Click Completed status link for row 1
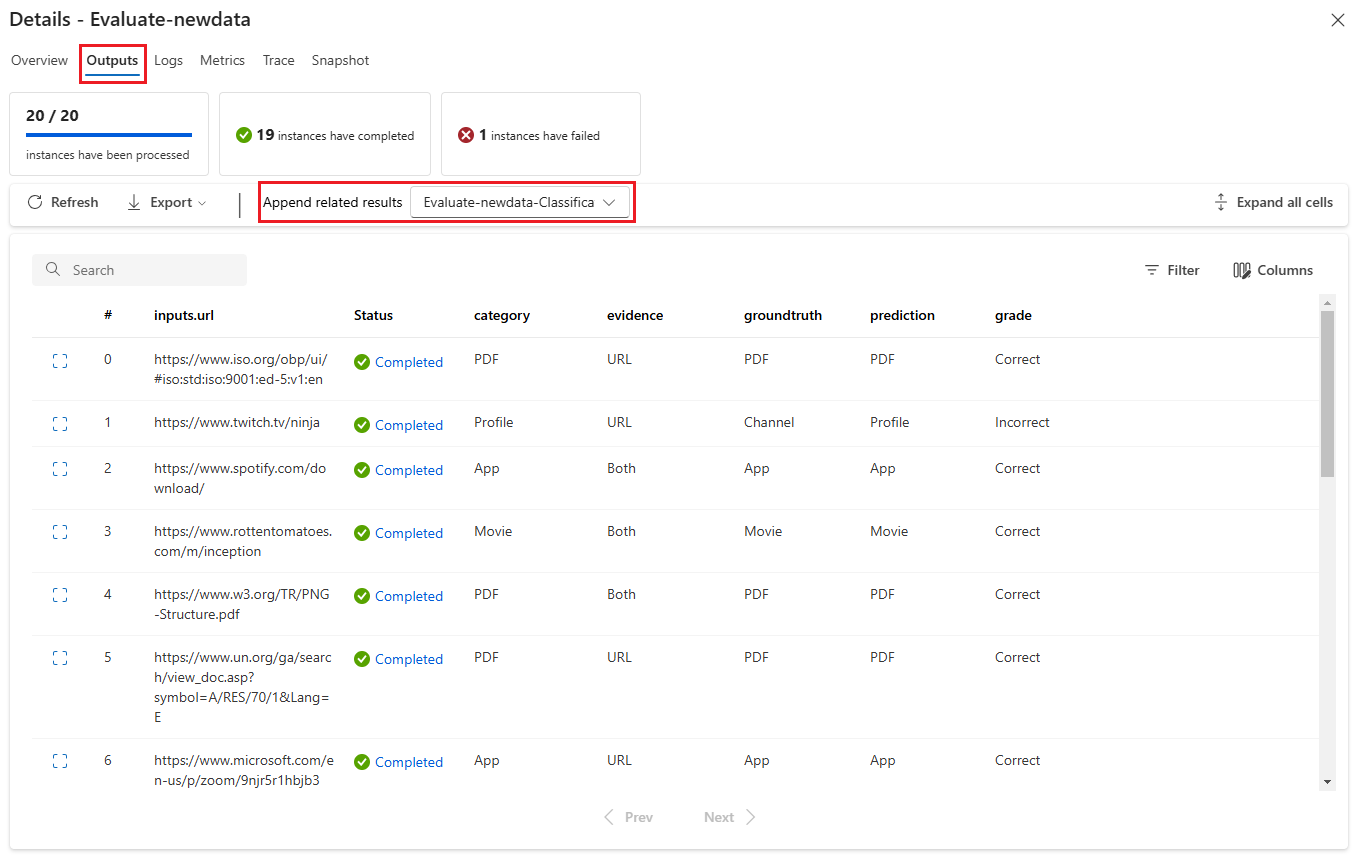 coord(408,425)
